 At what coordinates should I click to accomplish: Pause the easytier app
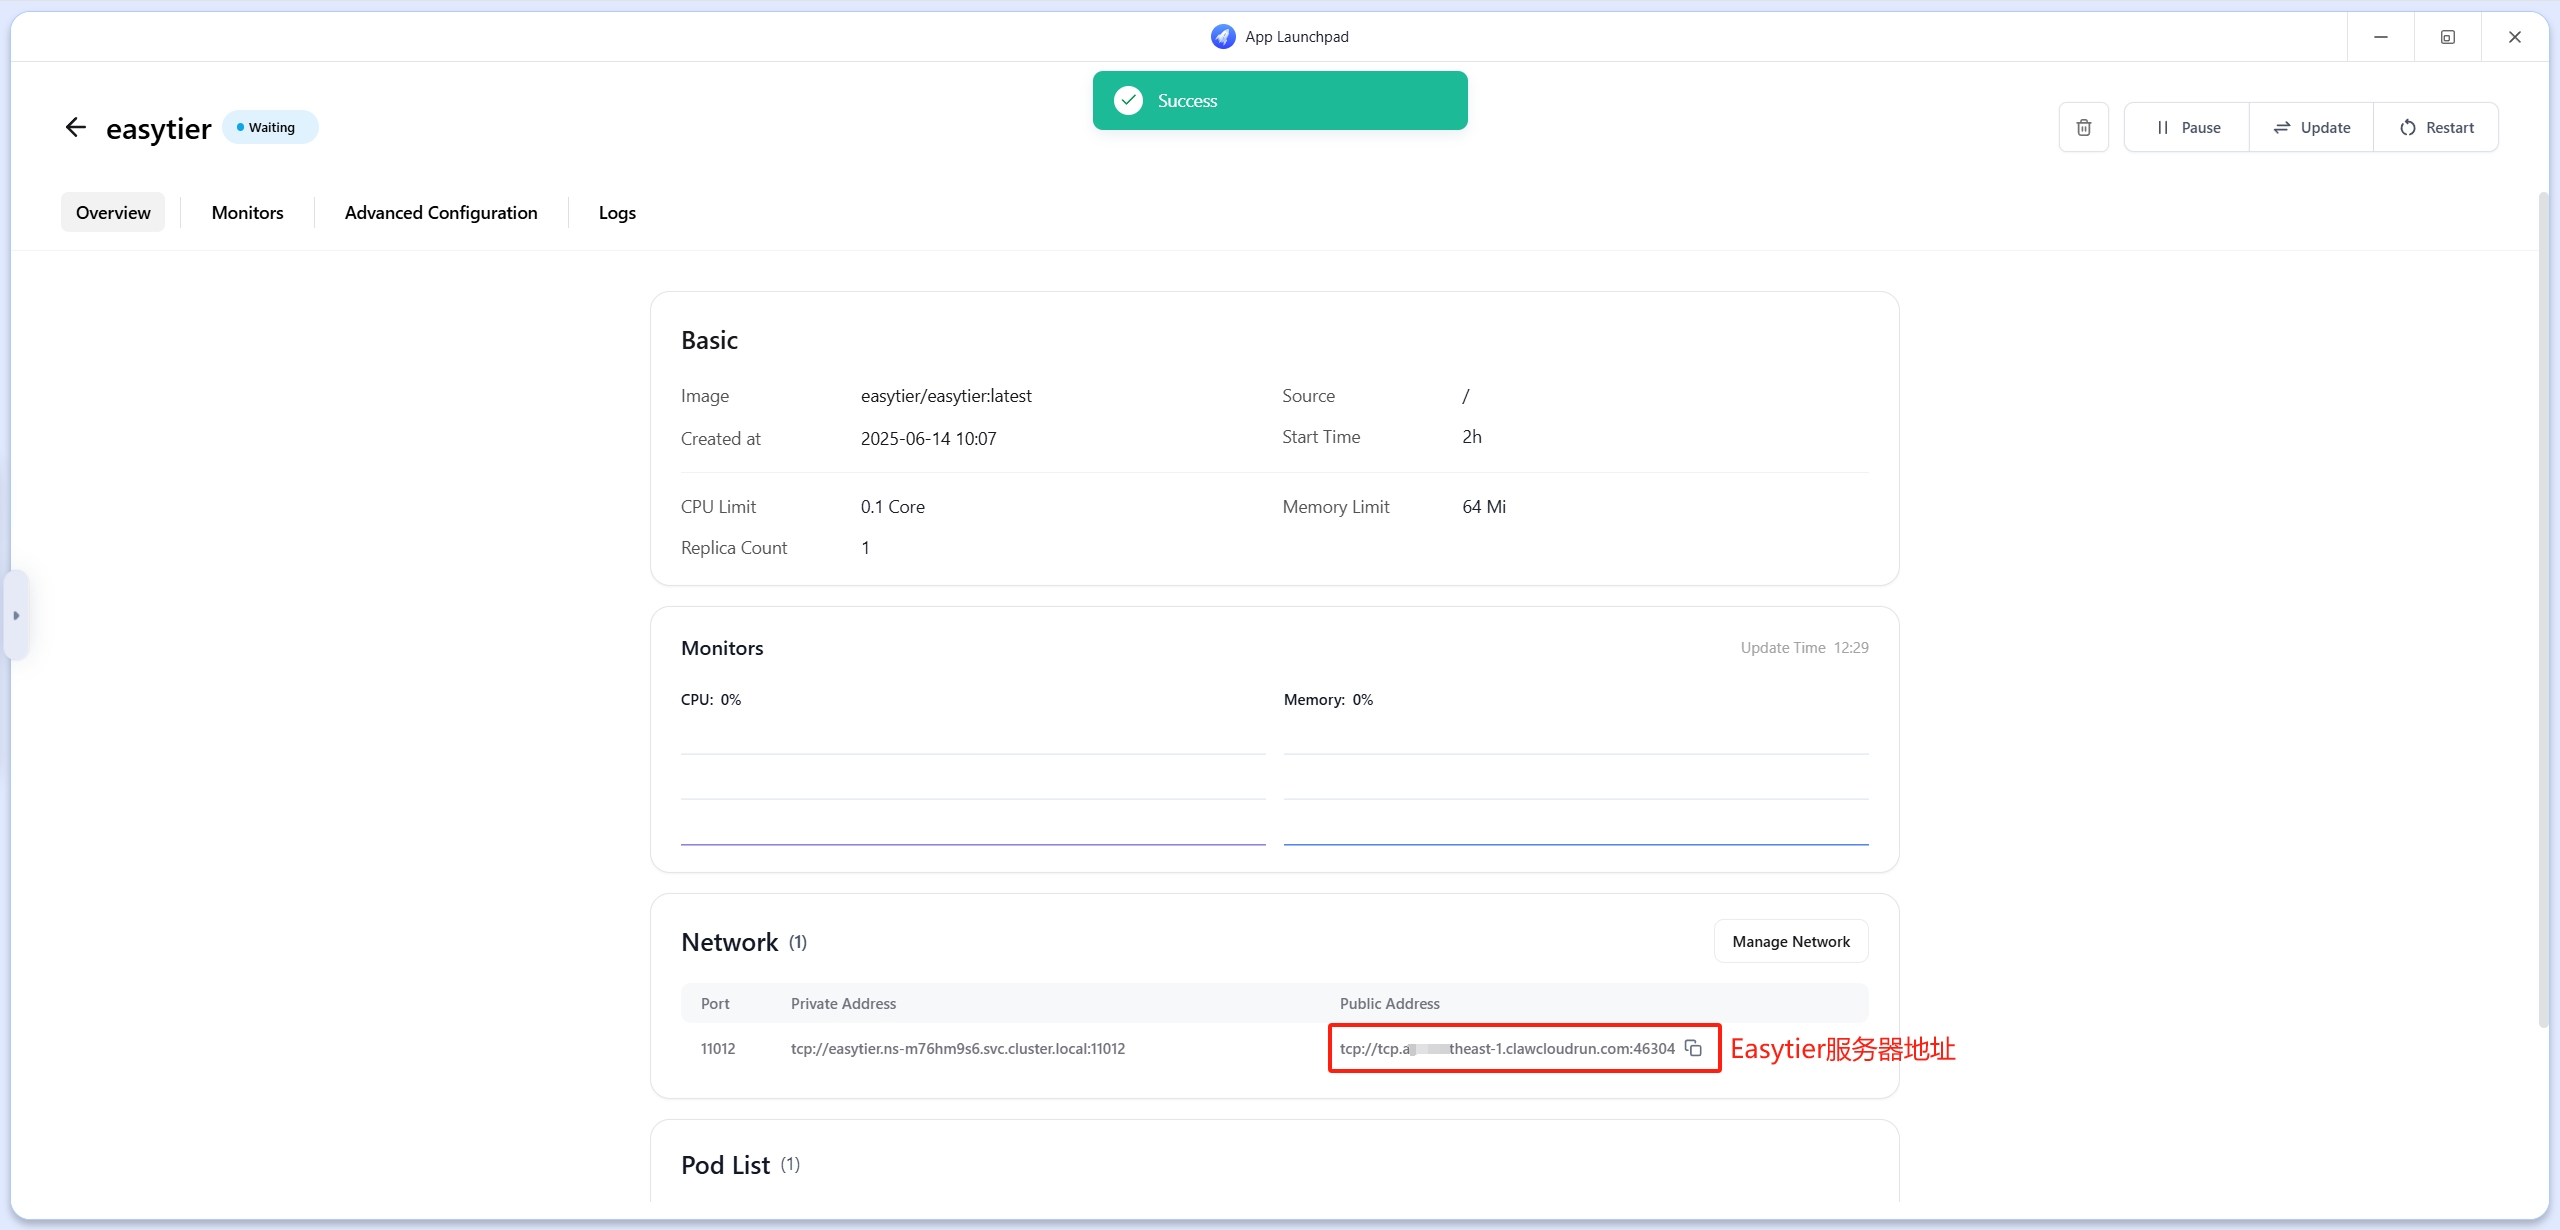2187,127
